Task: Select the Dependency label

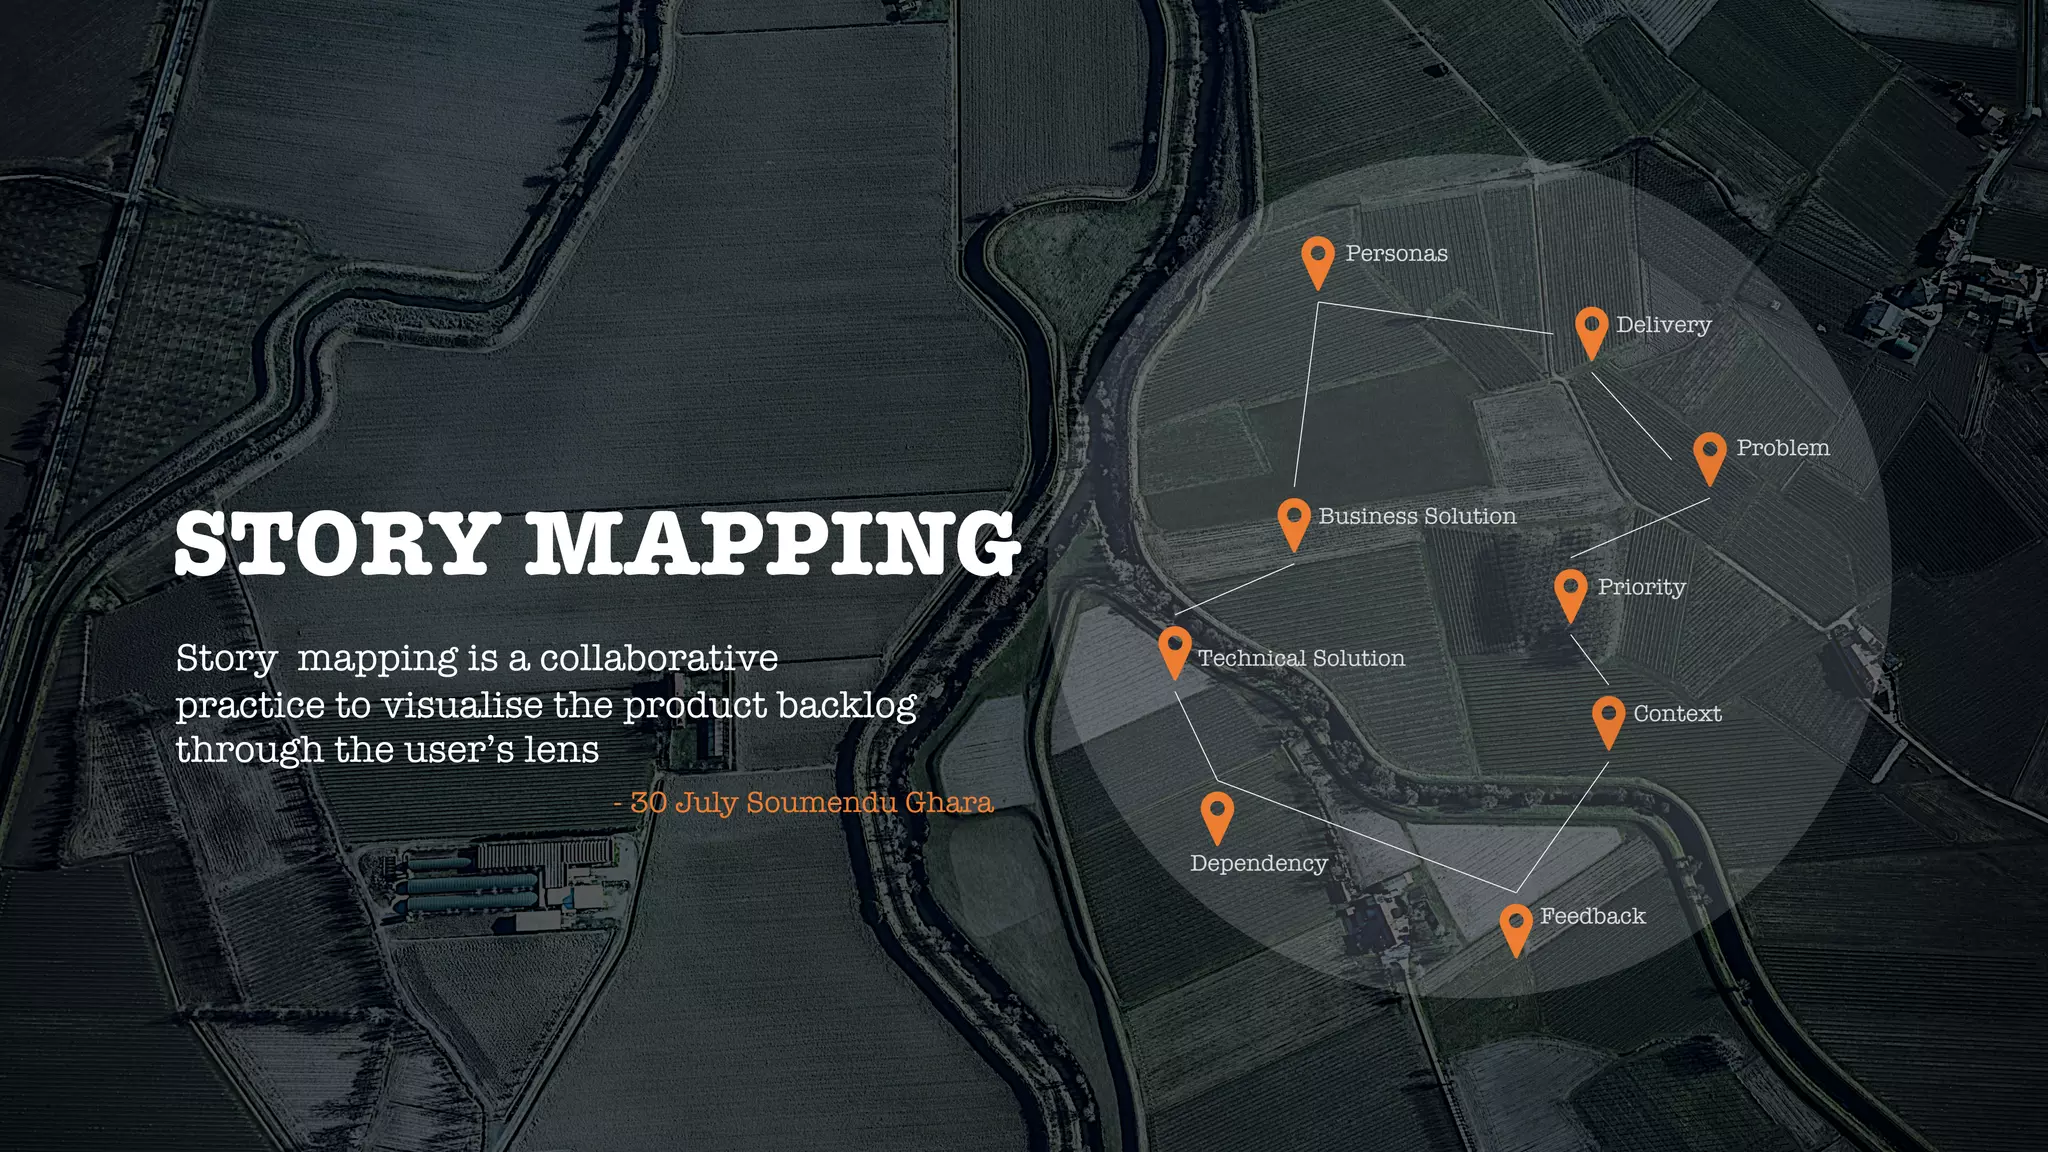Action: 1259,864
